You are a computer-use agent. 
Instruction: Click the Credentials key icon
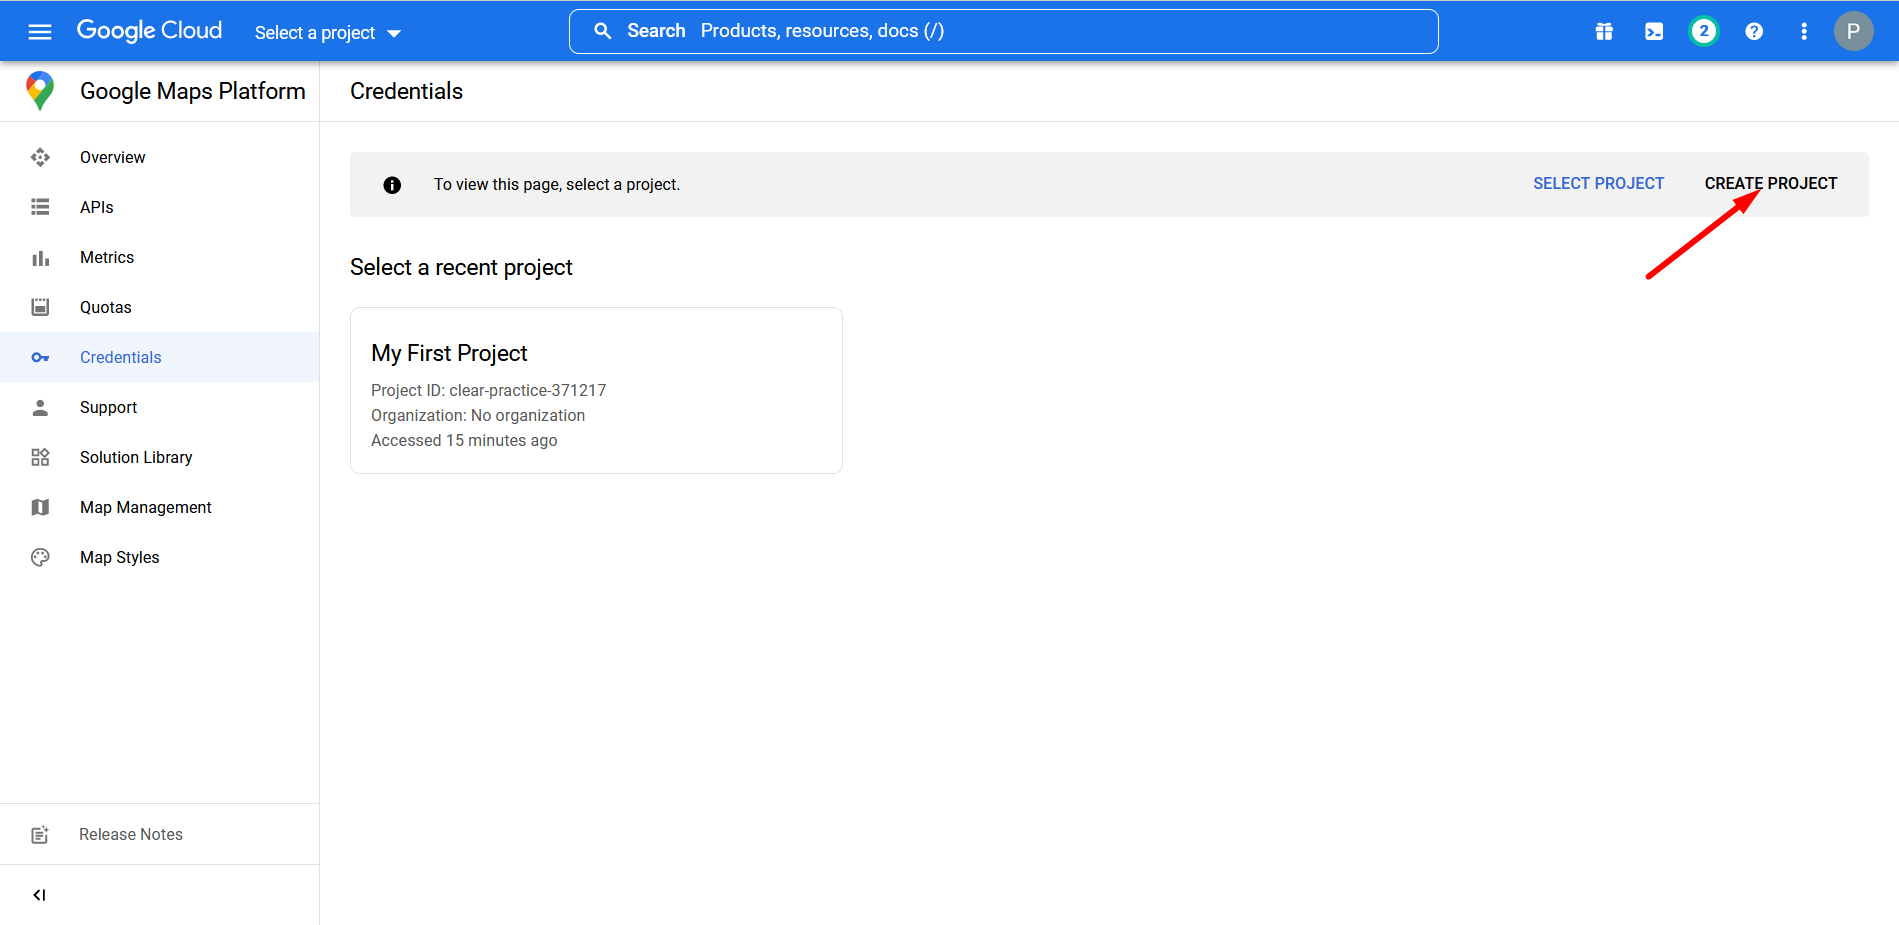40,357
